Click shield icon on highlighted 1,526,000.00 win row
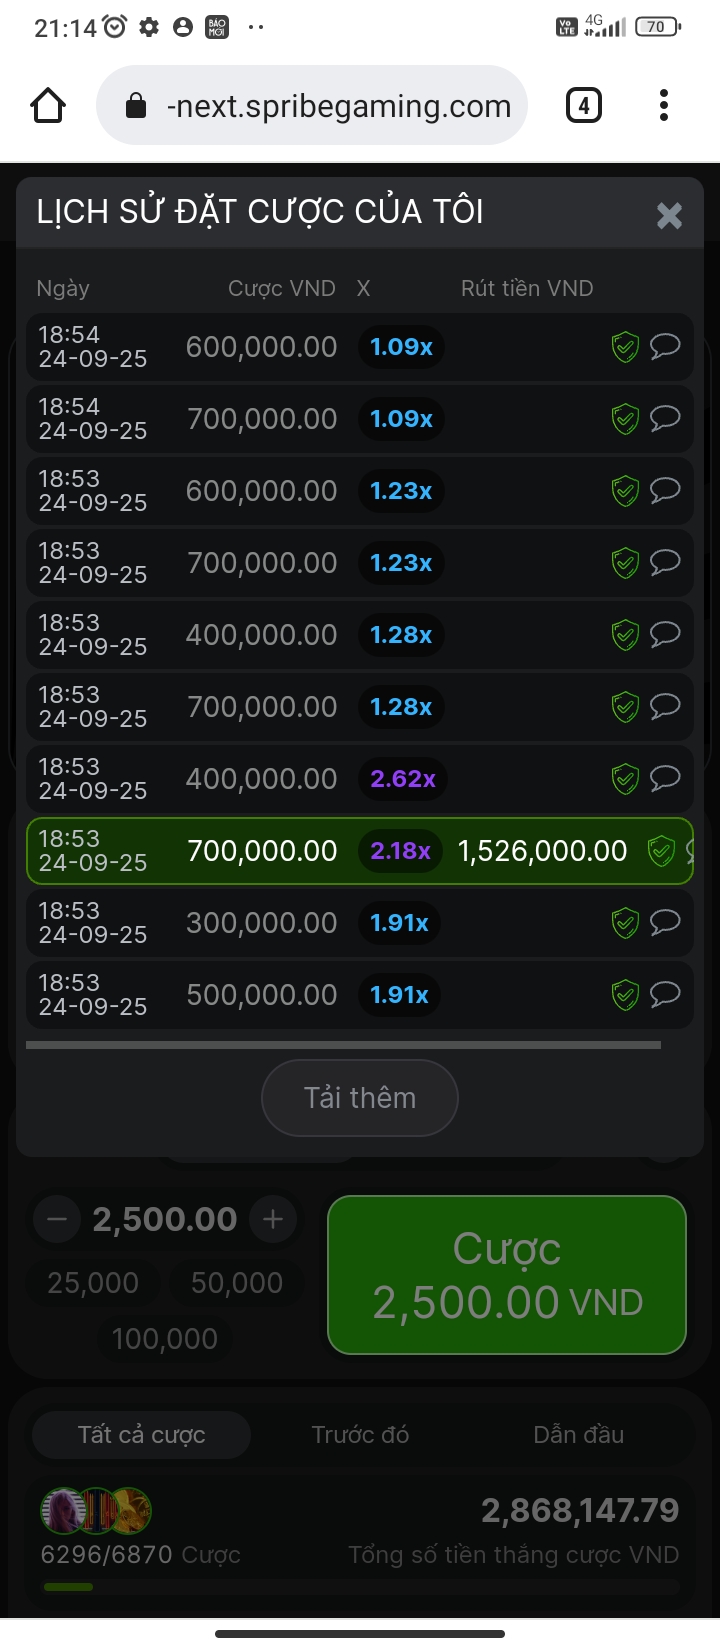 pos(661,851)
